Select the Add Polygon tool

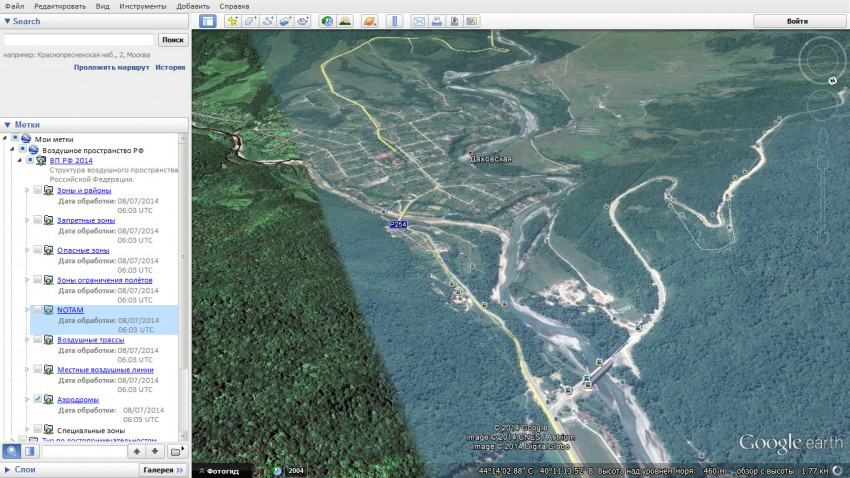(250, 21)
